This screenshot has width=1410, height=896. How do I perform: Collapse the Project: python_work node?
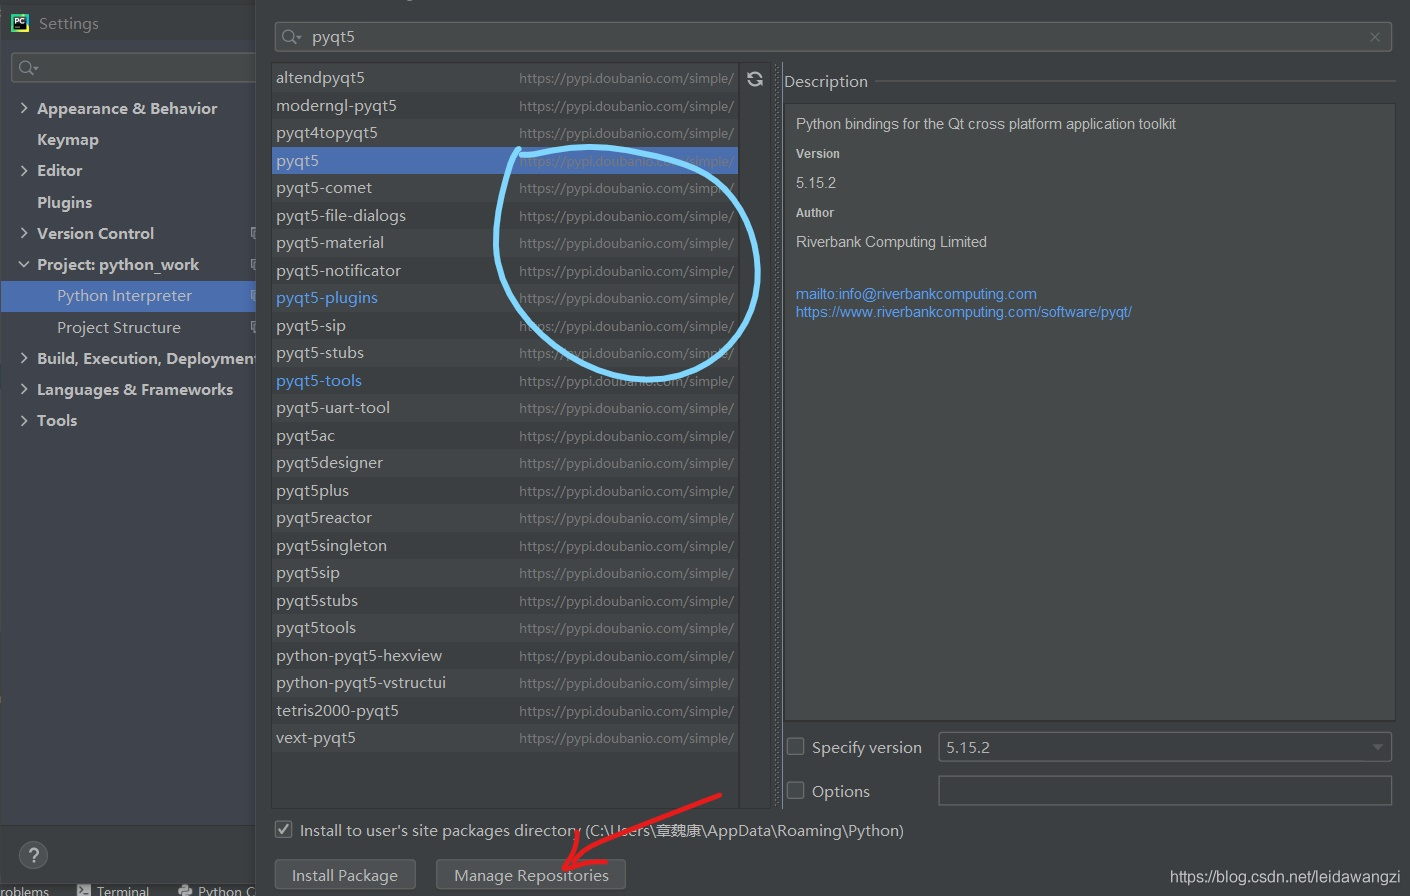[24, 264]
